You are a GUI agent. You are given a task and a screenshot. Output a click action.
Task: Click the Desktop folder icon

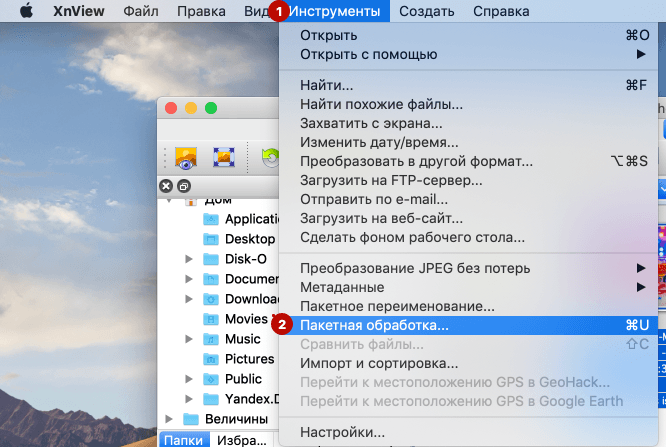point(211,239)
